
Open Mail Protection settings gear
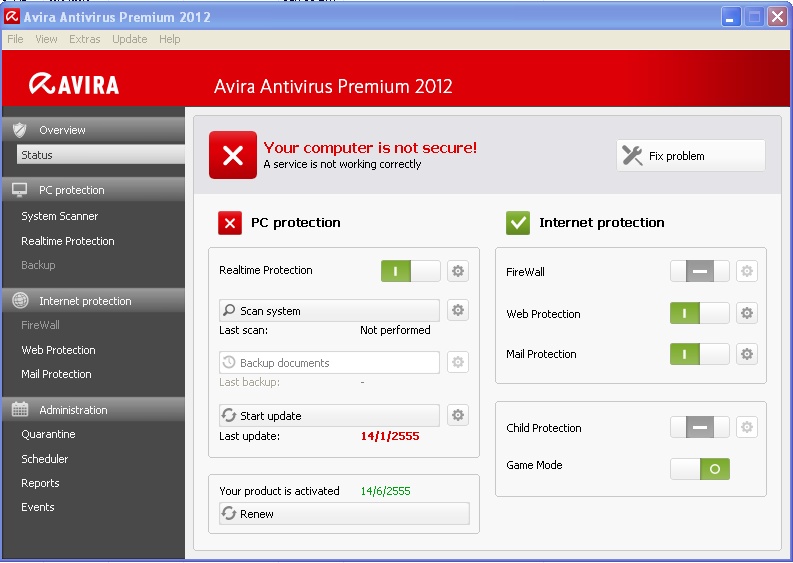(x=746, y=354)
